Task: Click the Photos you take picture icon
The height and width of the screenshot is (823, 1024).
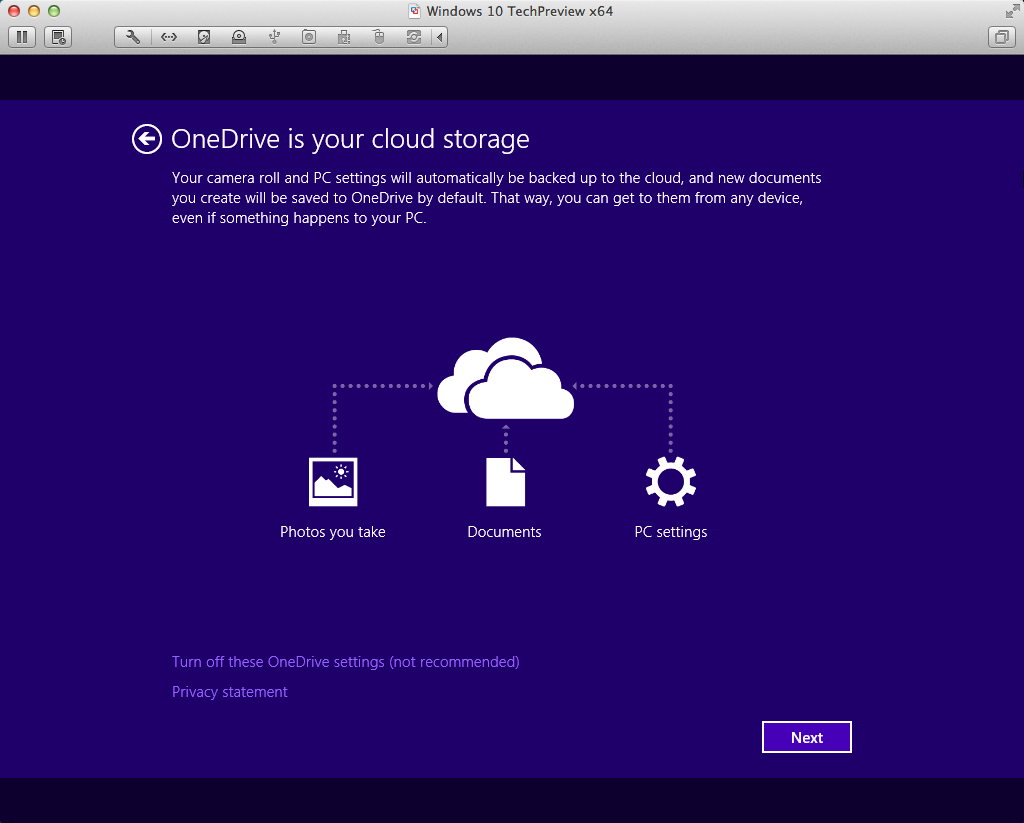Action: [x=333, y=482]
